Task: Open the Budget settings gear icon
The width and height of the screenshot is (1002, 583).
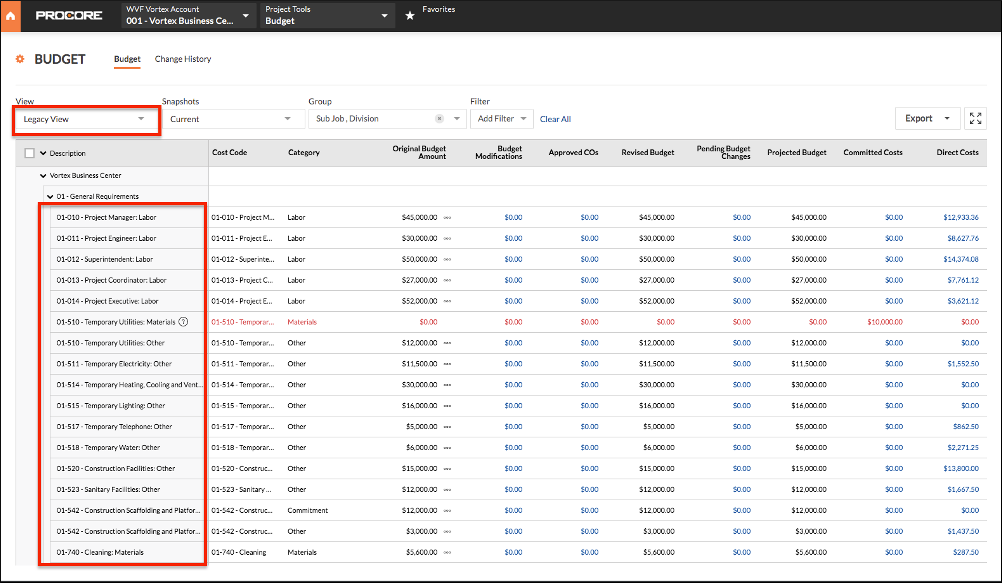Action: pyautogui.click(x=20, y=59)
